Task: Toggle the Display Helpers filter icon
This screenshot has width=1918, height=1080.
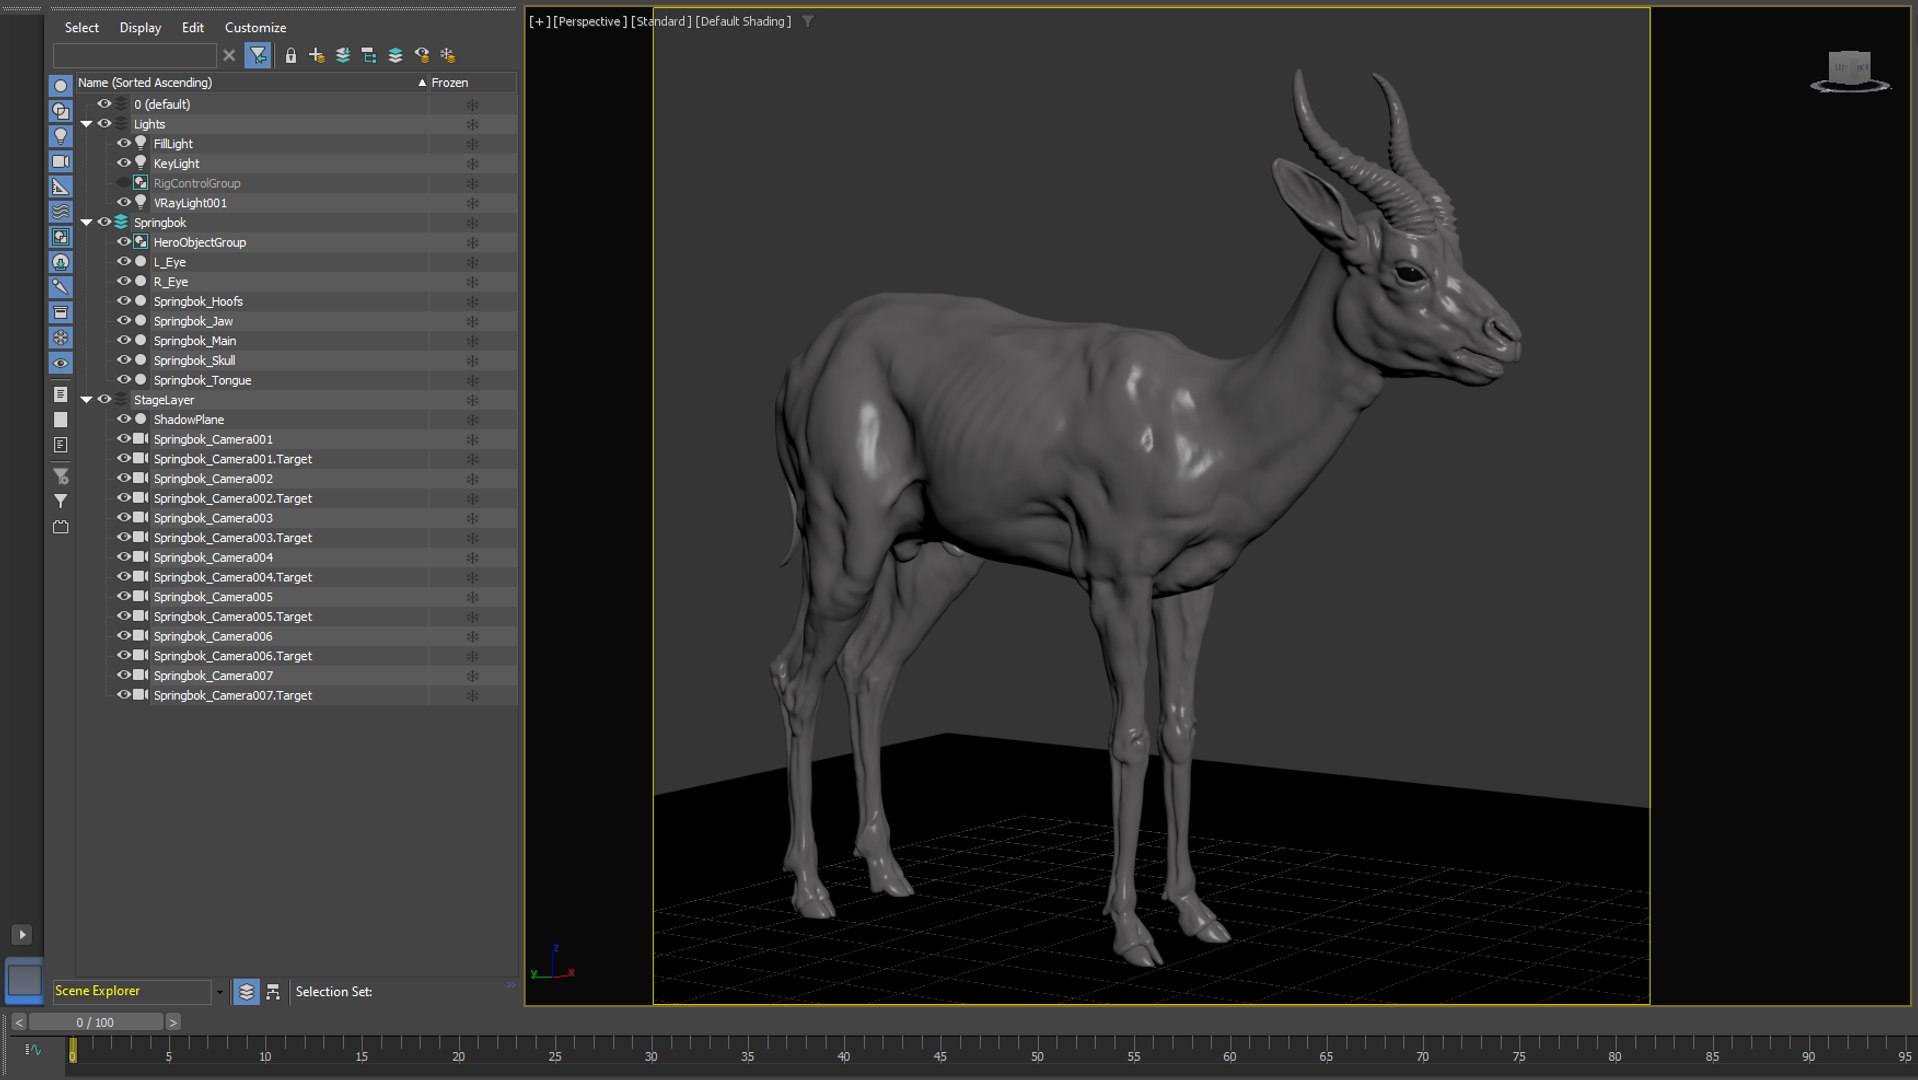Action: click(61, 187)
